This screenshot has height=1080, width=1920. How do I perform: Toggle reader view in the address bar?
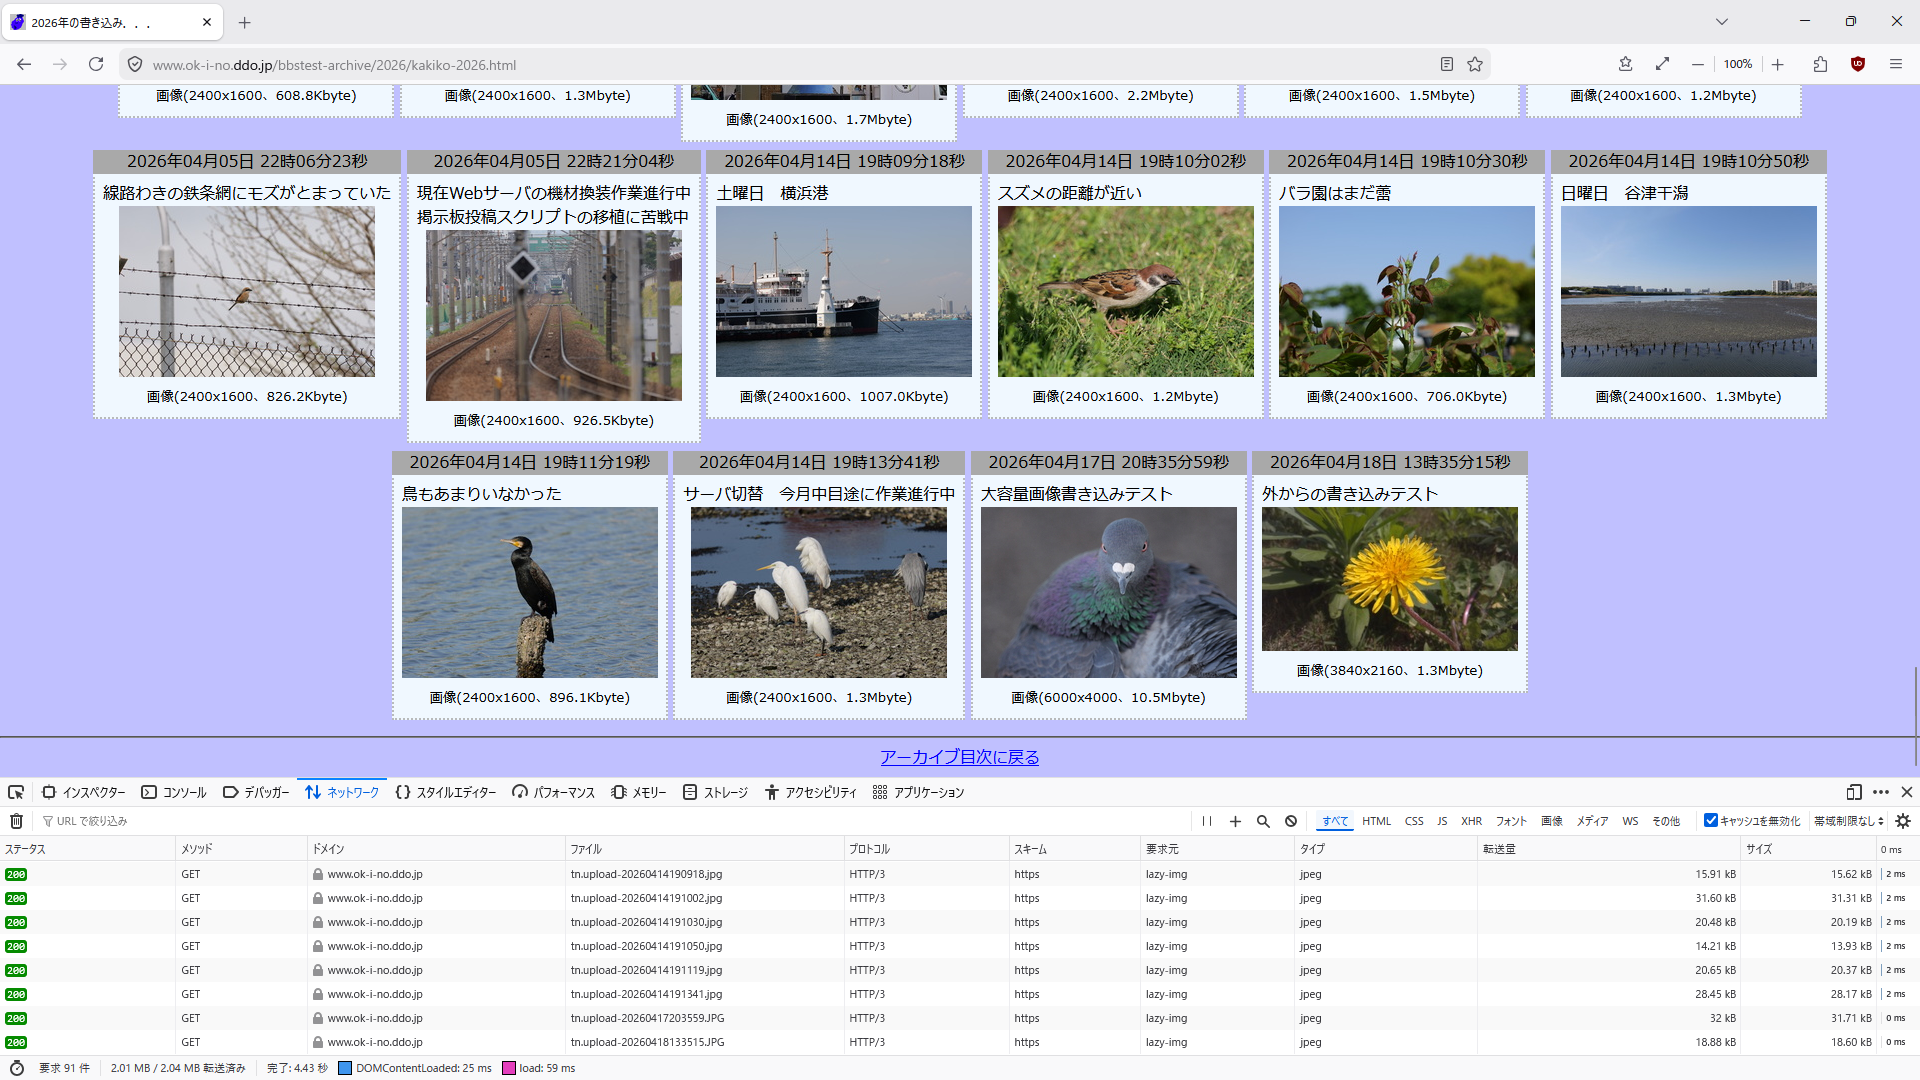pos(1446,64)
